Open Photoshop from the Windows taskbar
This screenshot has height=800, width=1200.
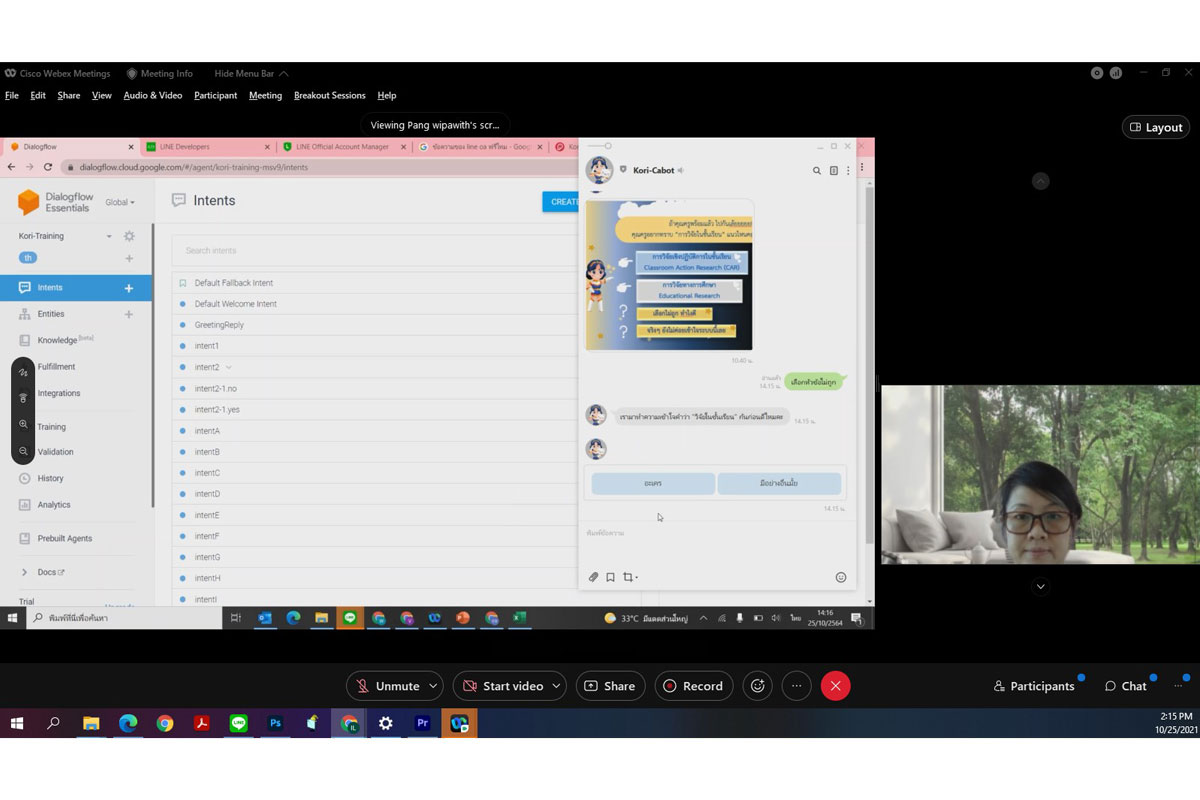click(275, 723)
